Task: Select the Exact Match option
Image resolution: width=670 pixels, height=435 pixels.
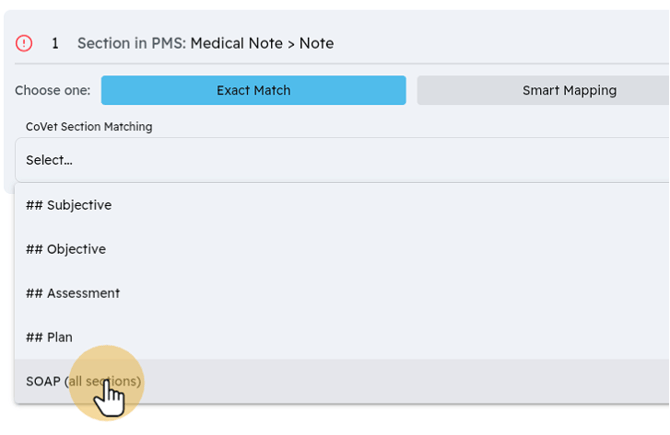Action: [x=253, y=90]
